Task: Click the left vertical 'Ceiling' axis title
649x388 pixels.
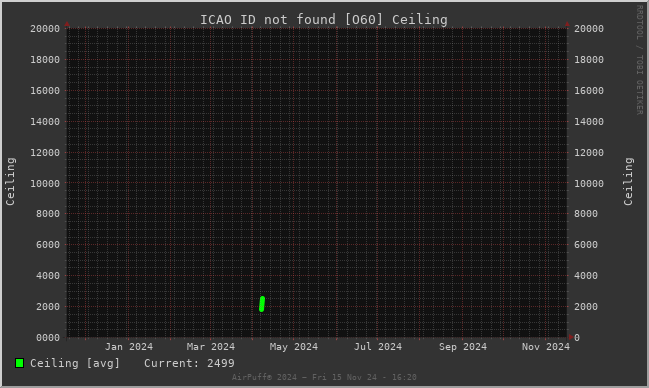Action: pos(10,181)
